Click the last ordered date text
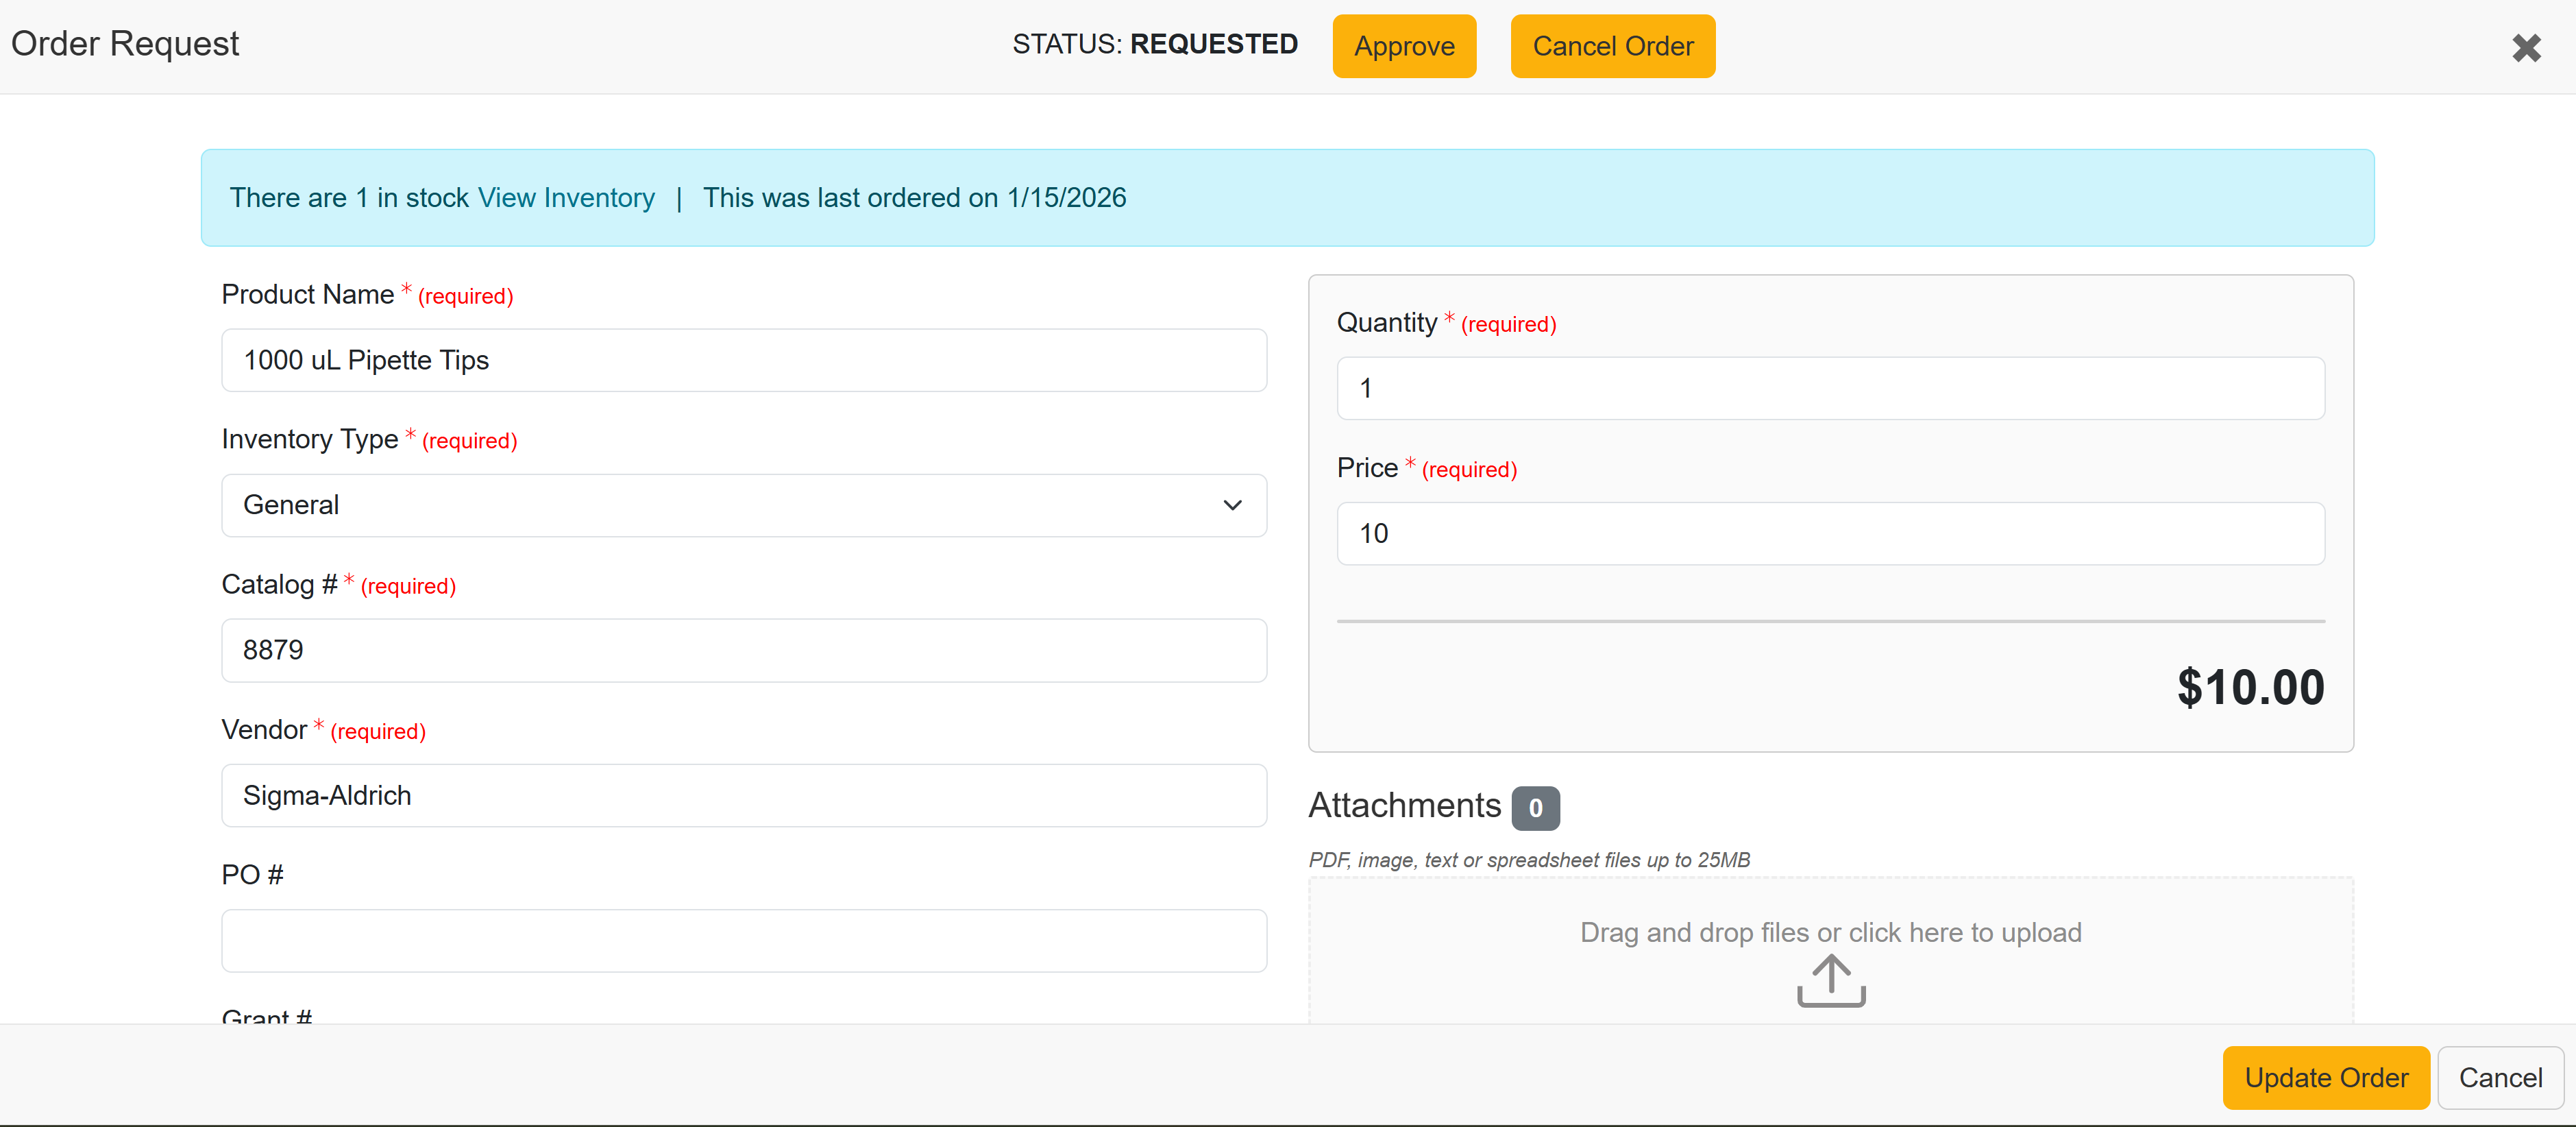This screenshot has width=2576, height=1127. [914, 198]
